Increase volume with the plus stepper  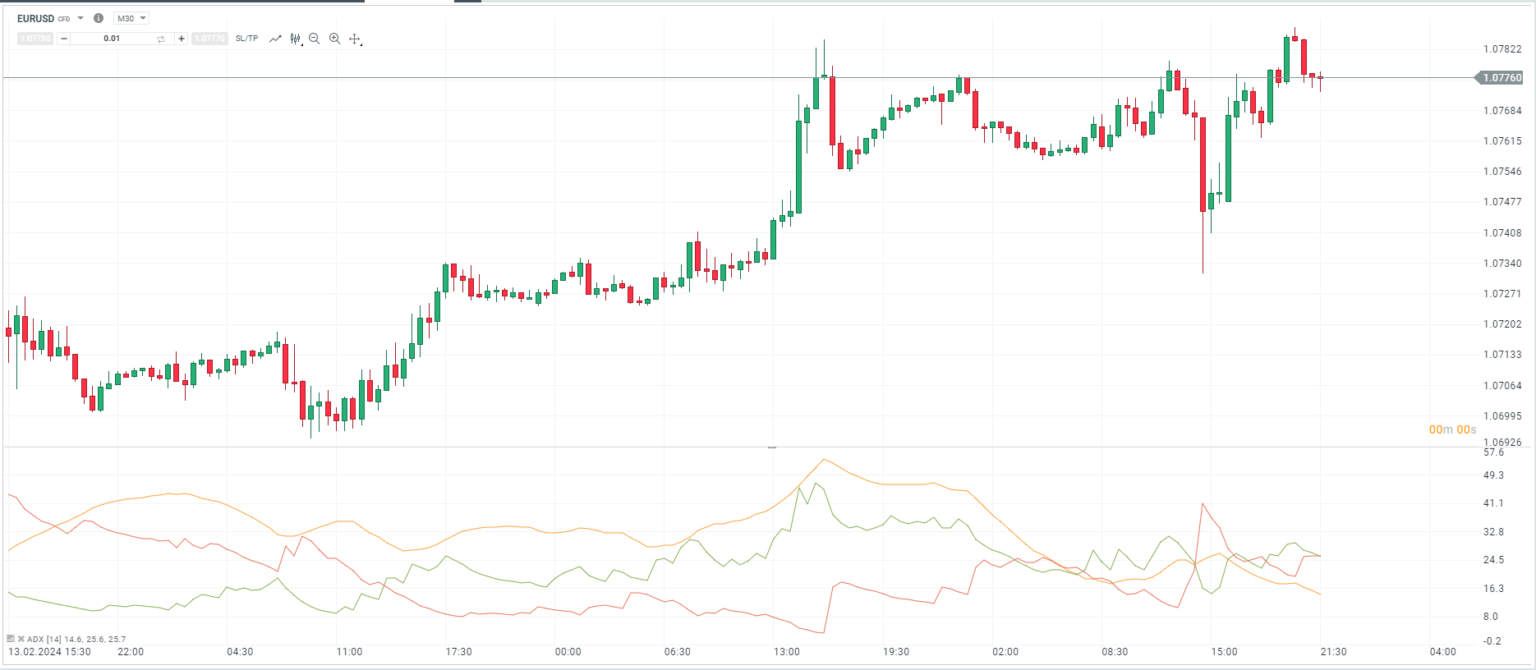point(181,38)
